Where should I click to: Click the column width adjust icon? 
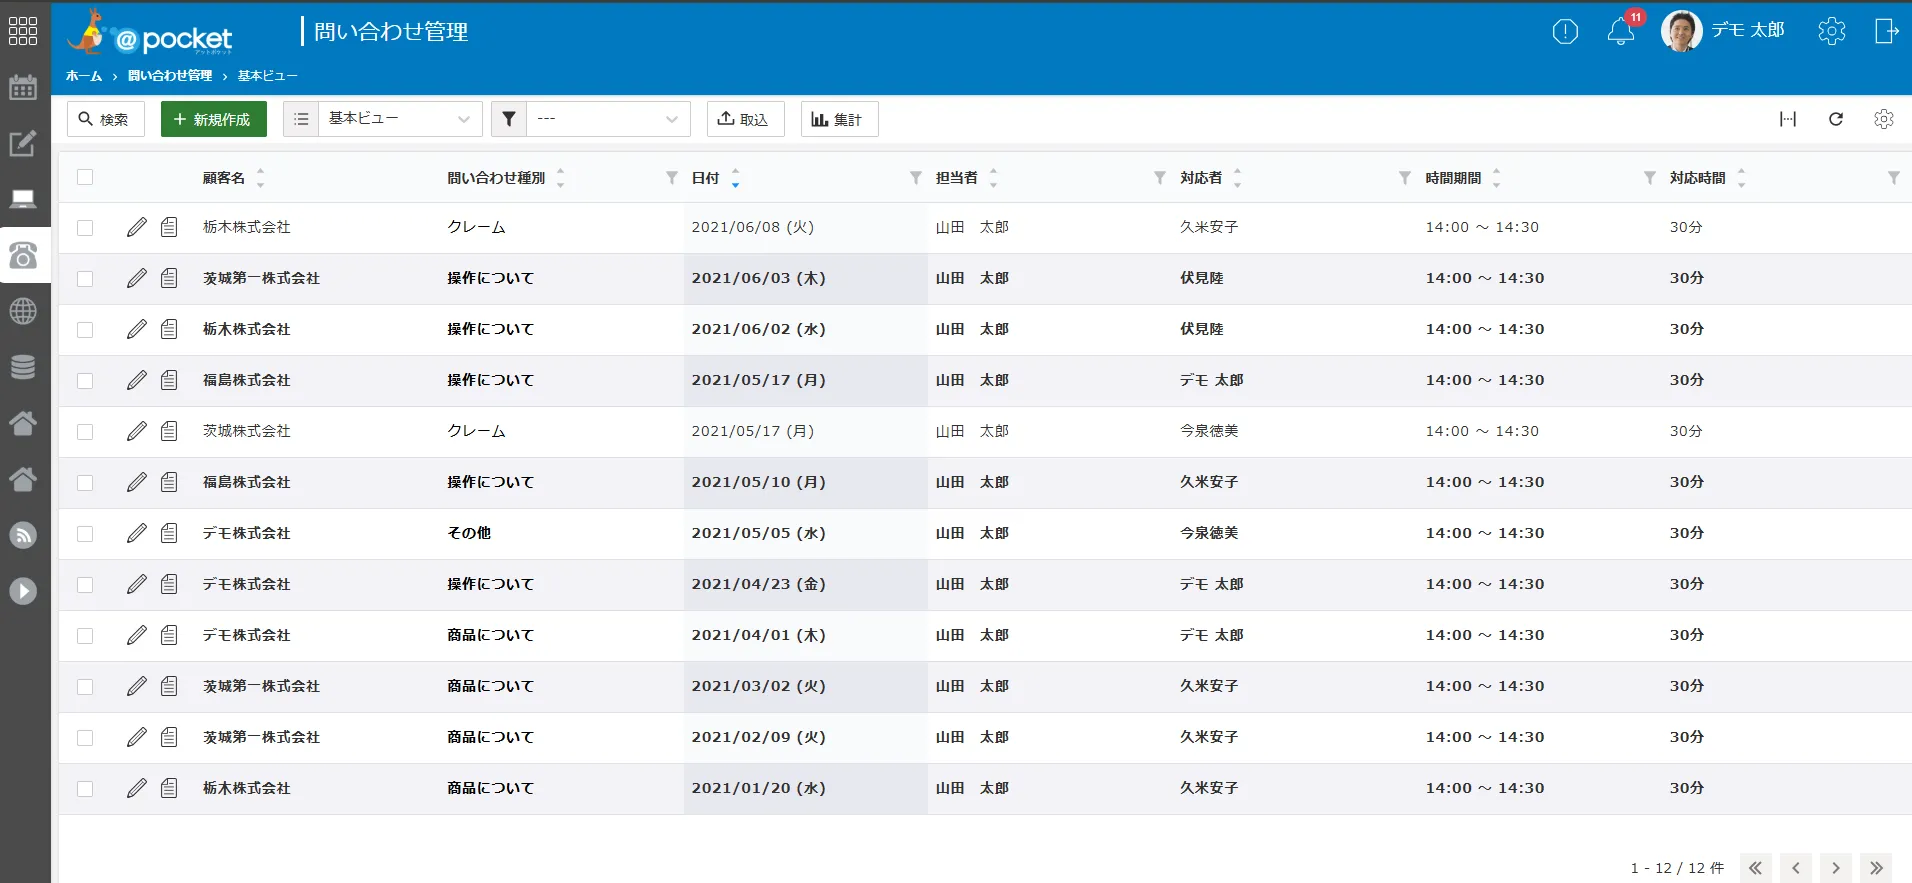tap(1788, 119)
